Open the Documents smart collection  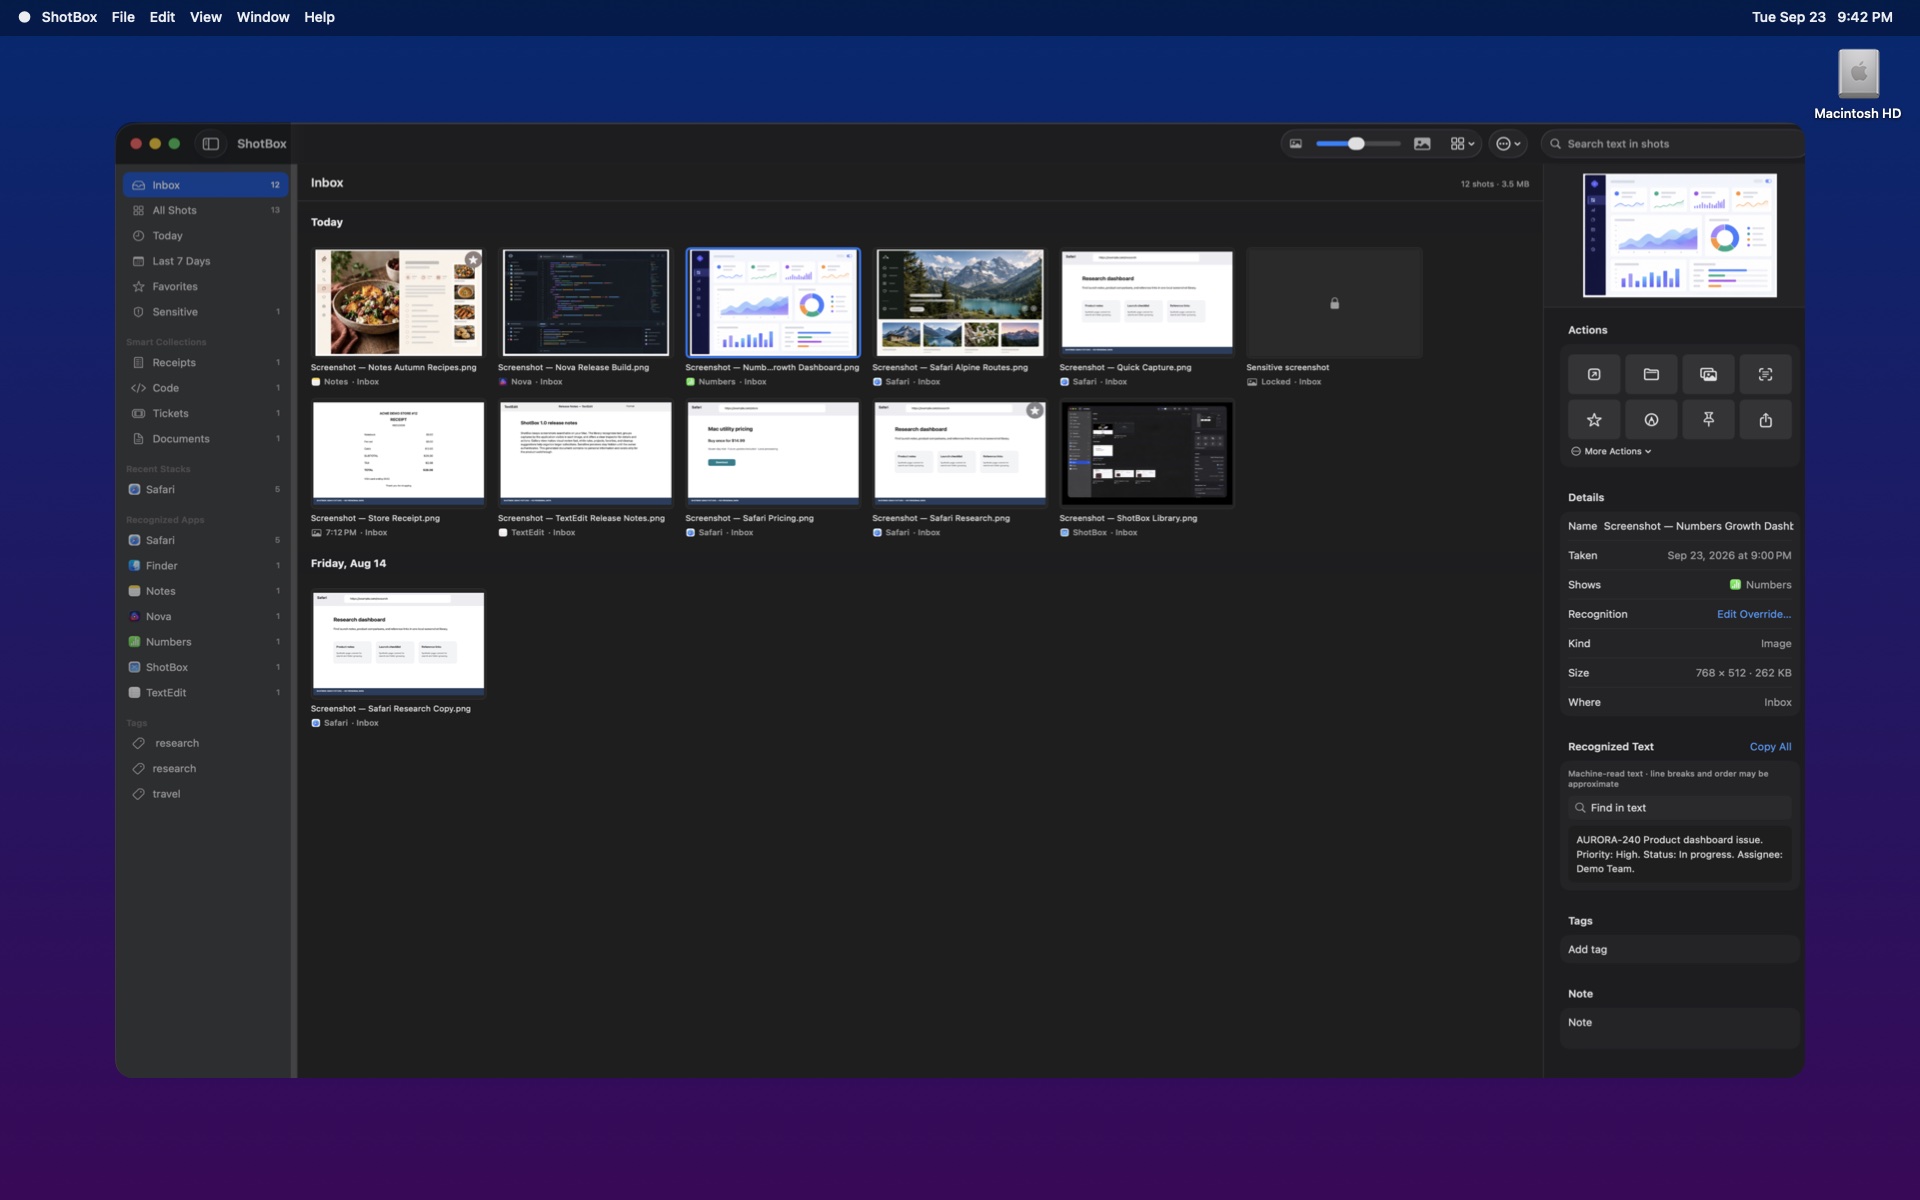[x=205, y=439]
